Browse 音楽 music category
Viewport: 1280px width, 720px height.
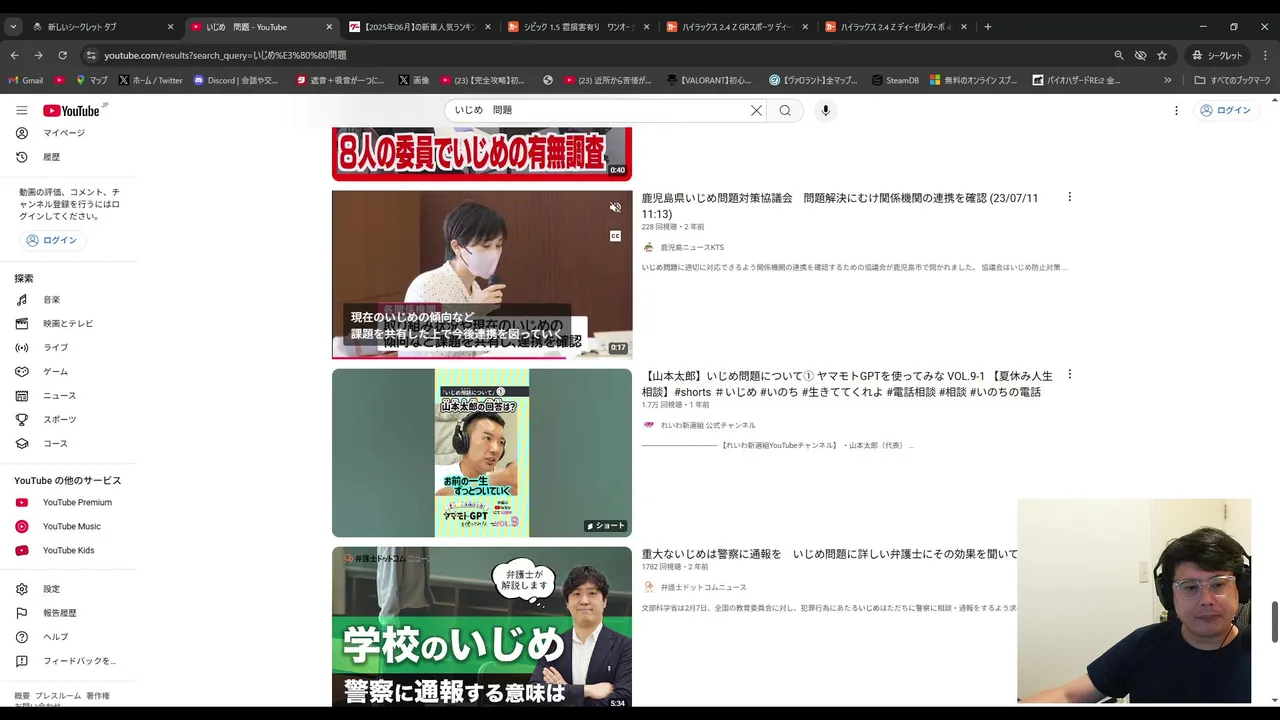(x=50, y=300)
